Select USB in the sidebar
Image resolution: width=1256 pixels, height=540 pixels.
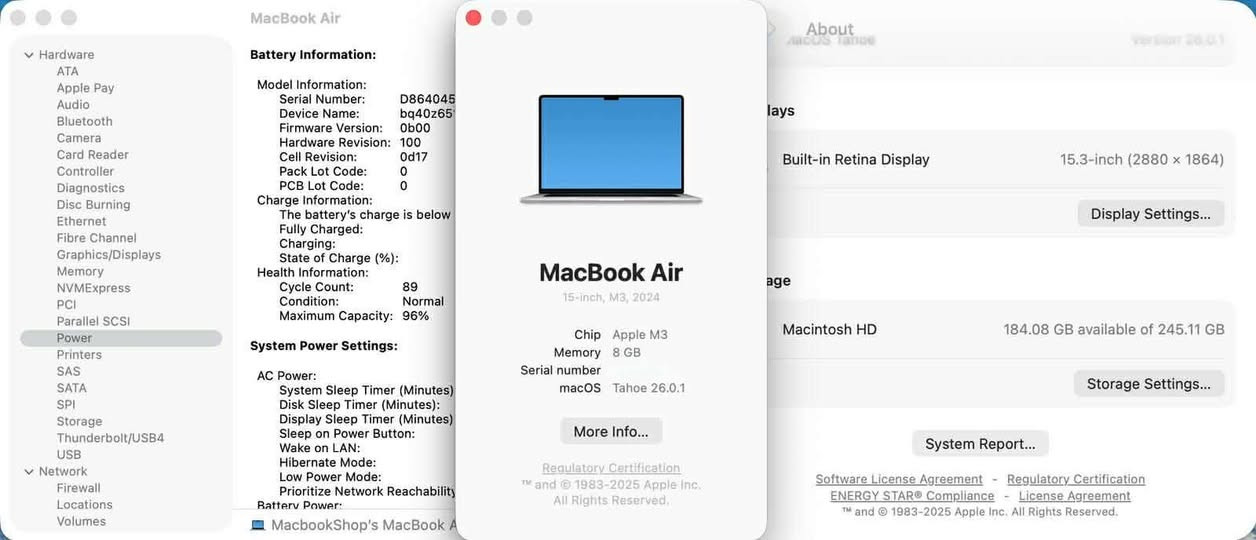(69, 455)
